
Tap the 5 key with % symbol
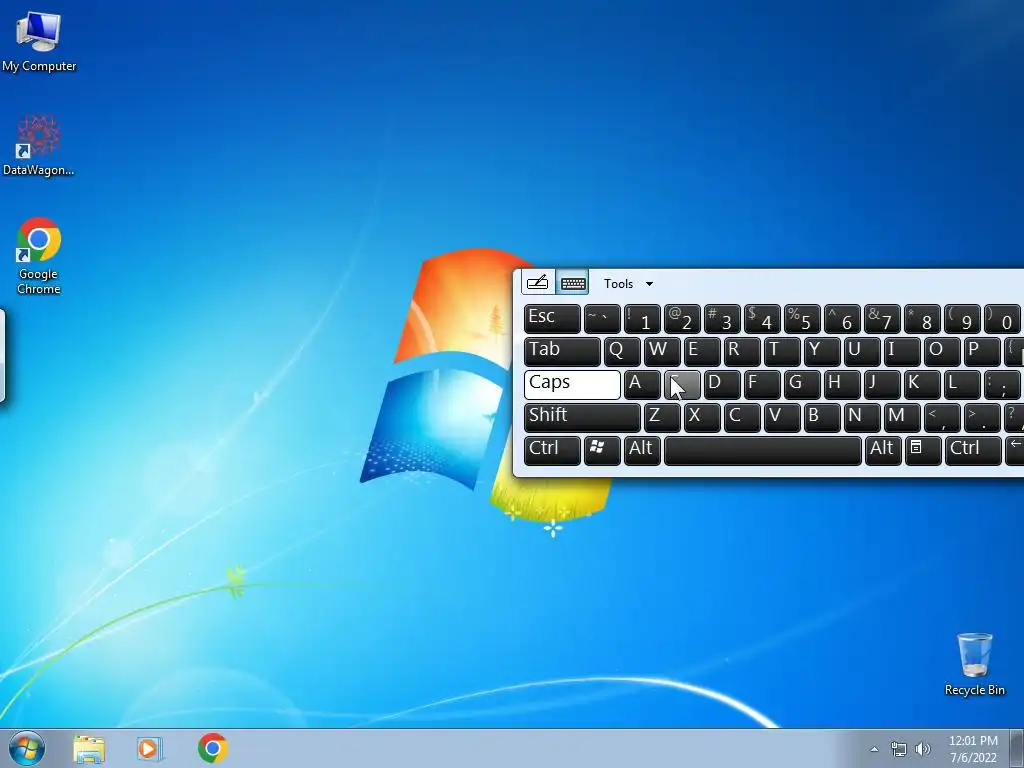[802, 319]
